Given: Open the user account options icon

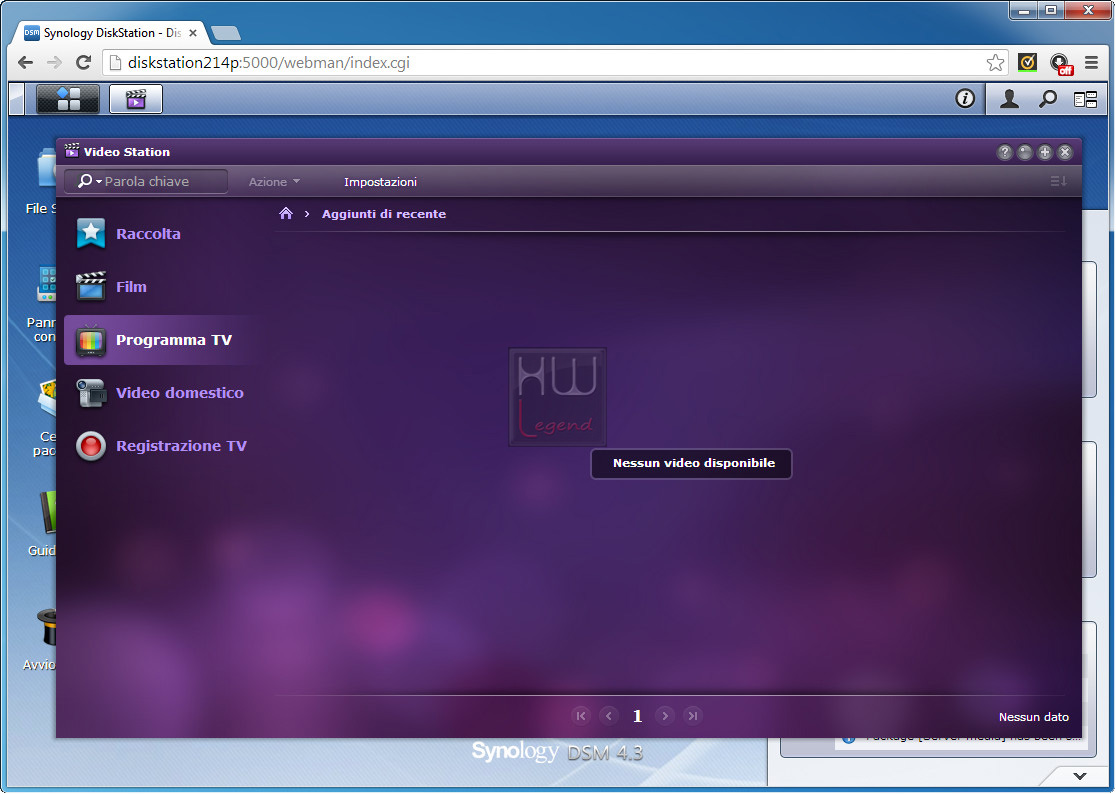Looking at the screenshot, I should click(x=1009, y=99).
